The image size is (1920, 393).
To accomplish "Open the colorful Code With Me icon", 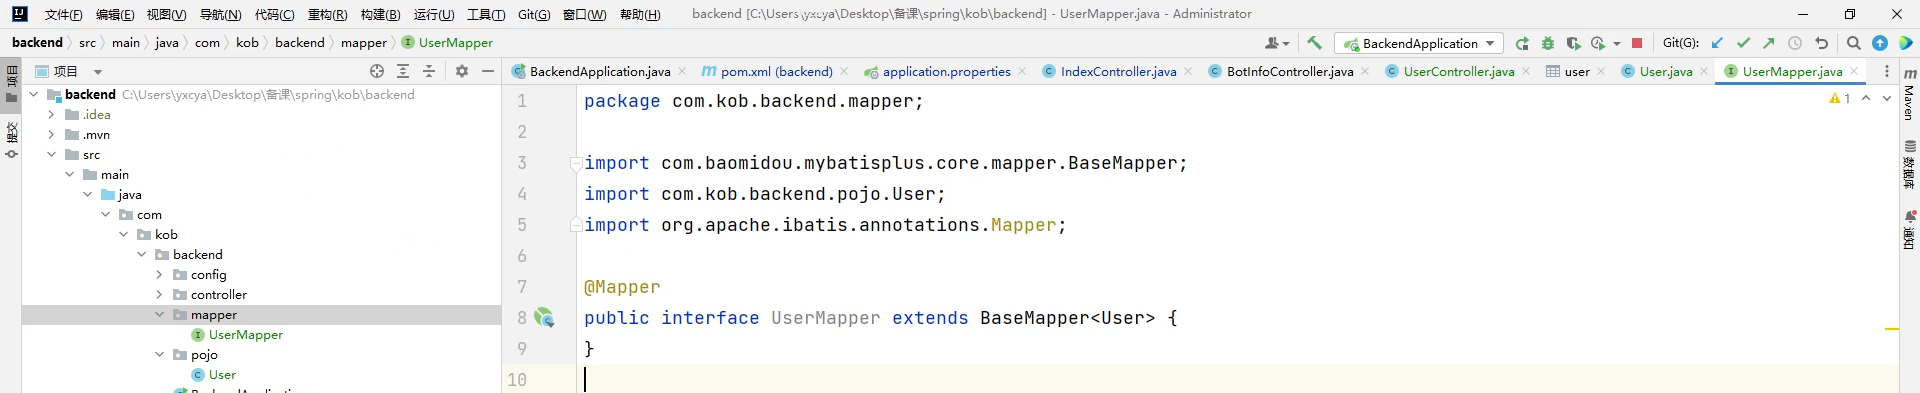I will 1906,43.
